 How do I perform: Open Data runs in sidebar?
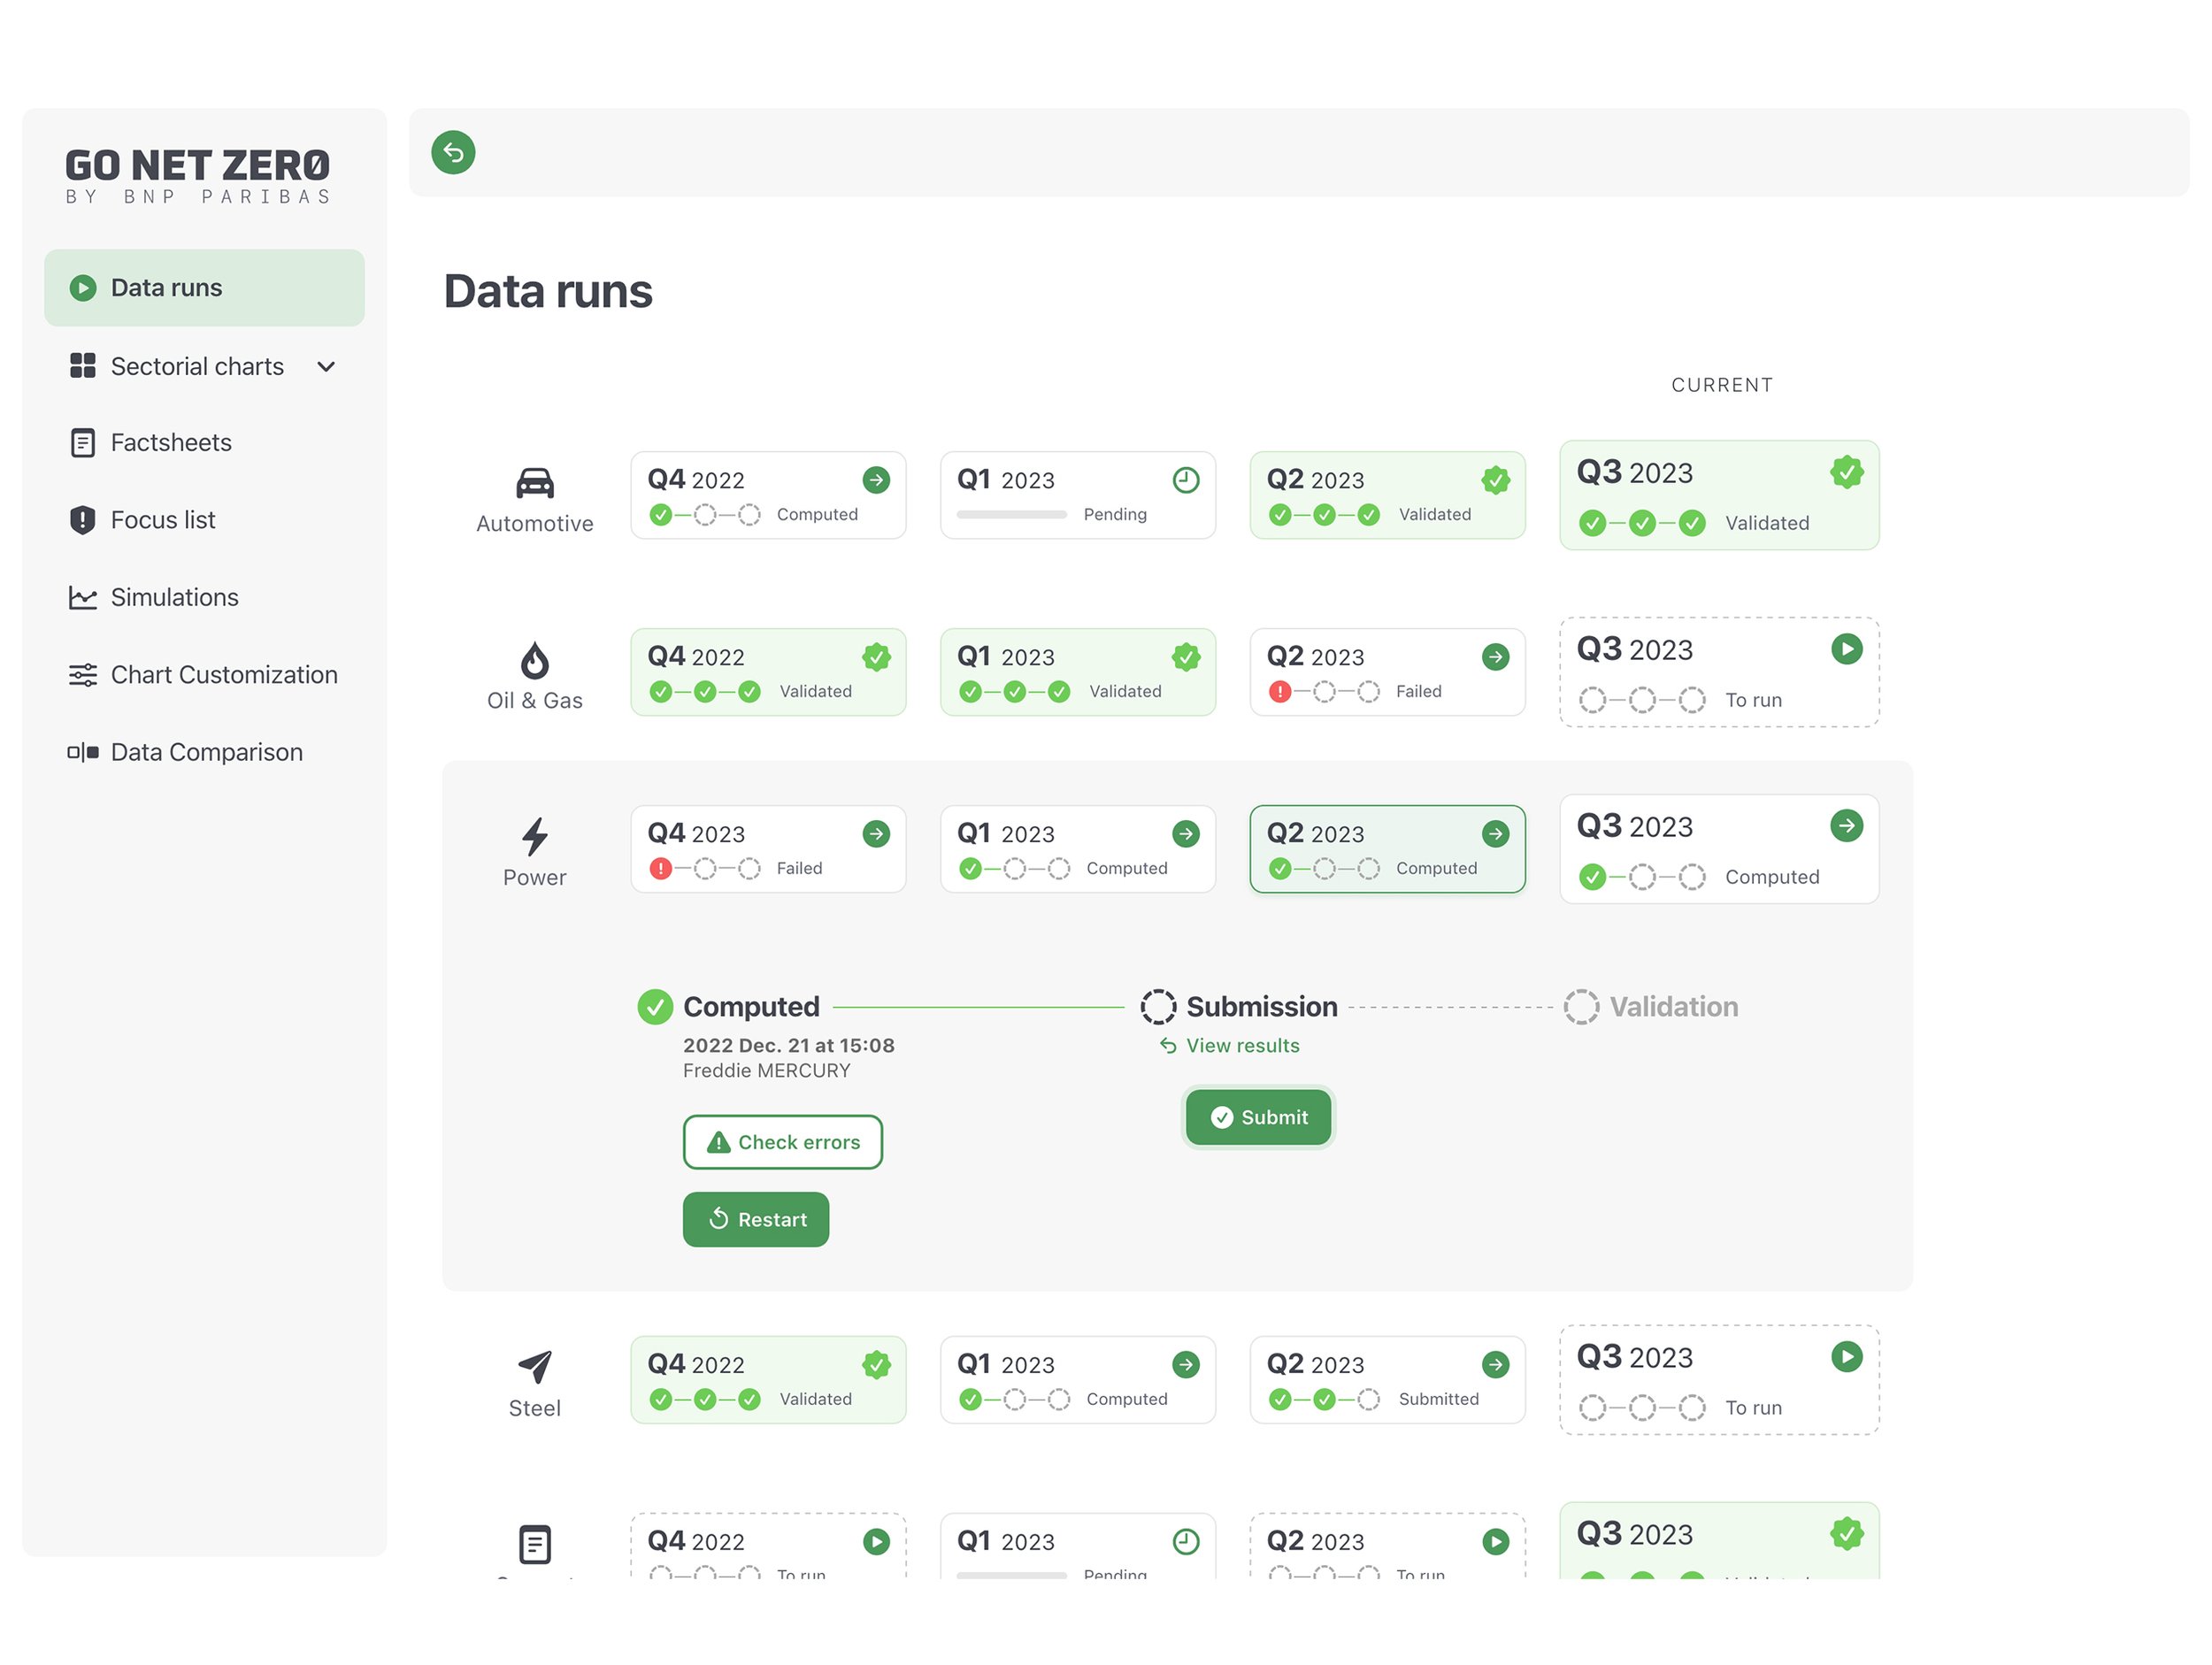pyautogui.click(x=204, y=288)
